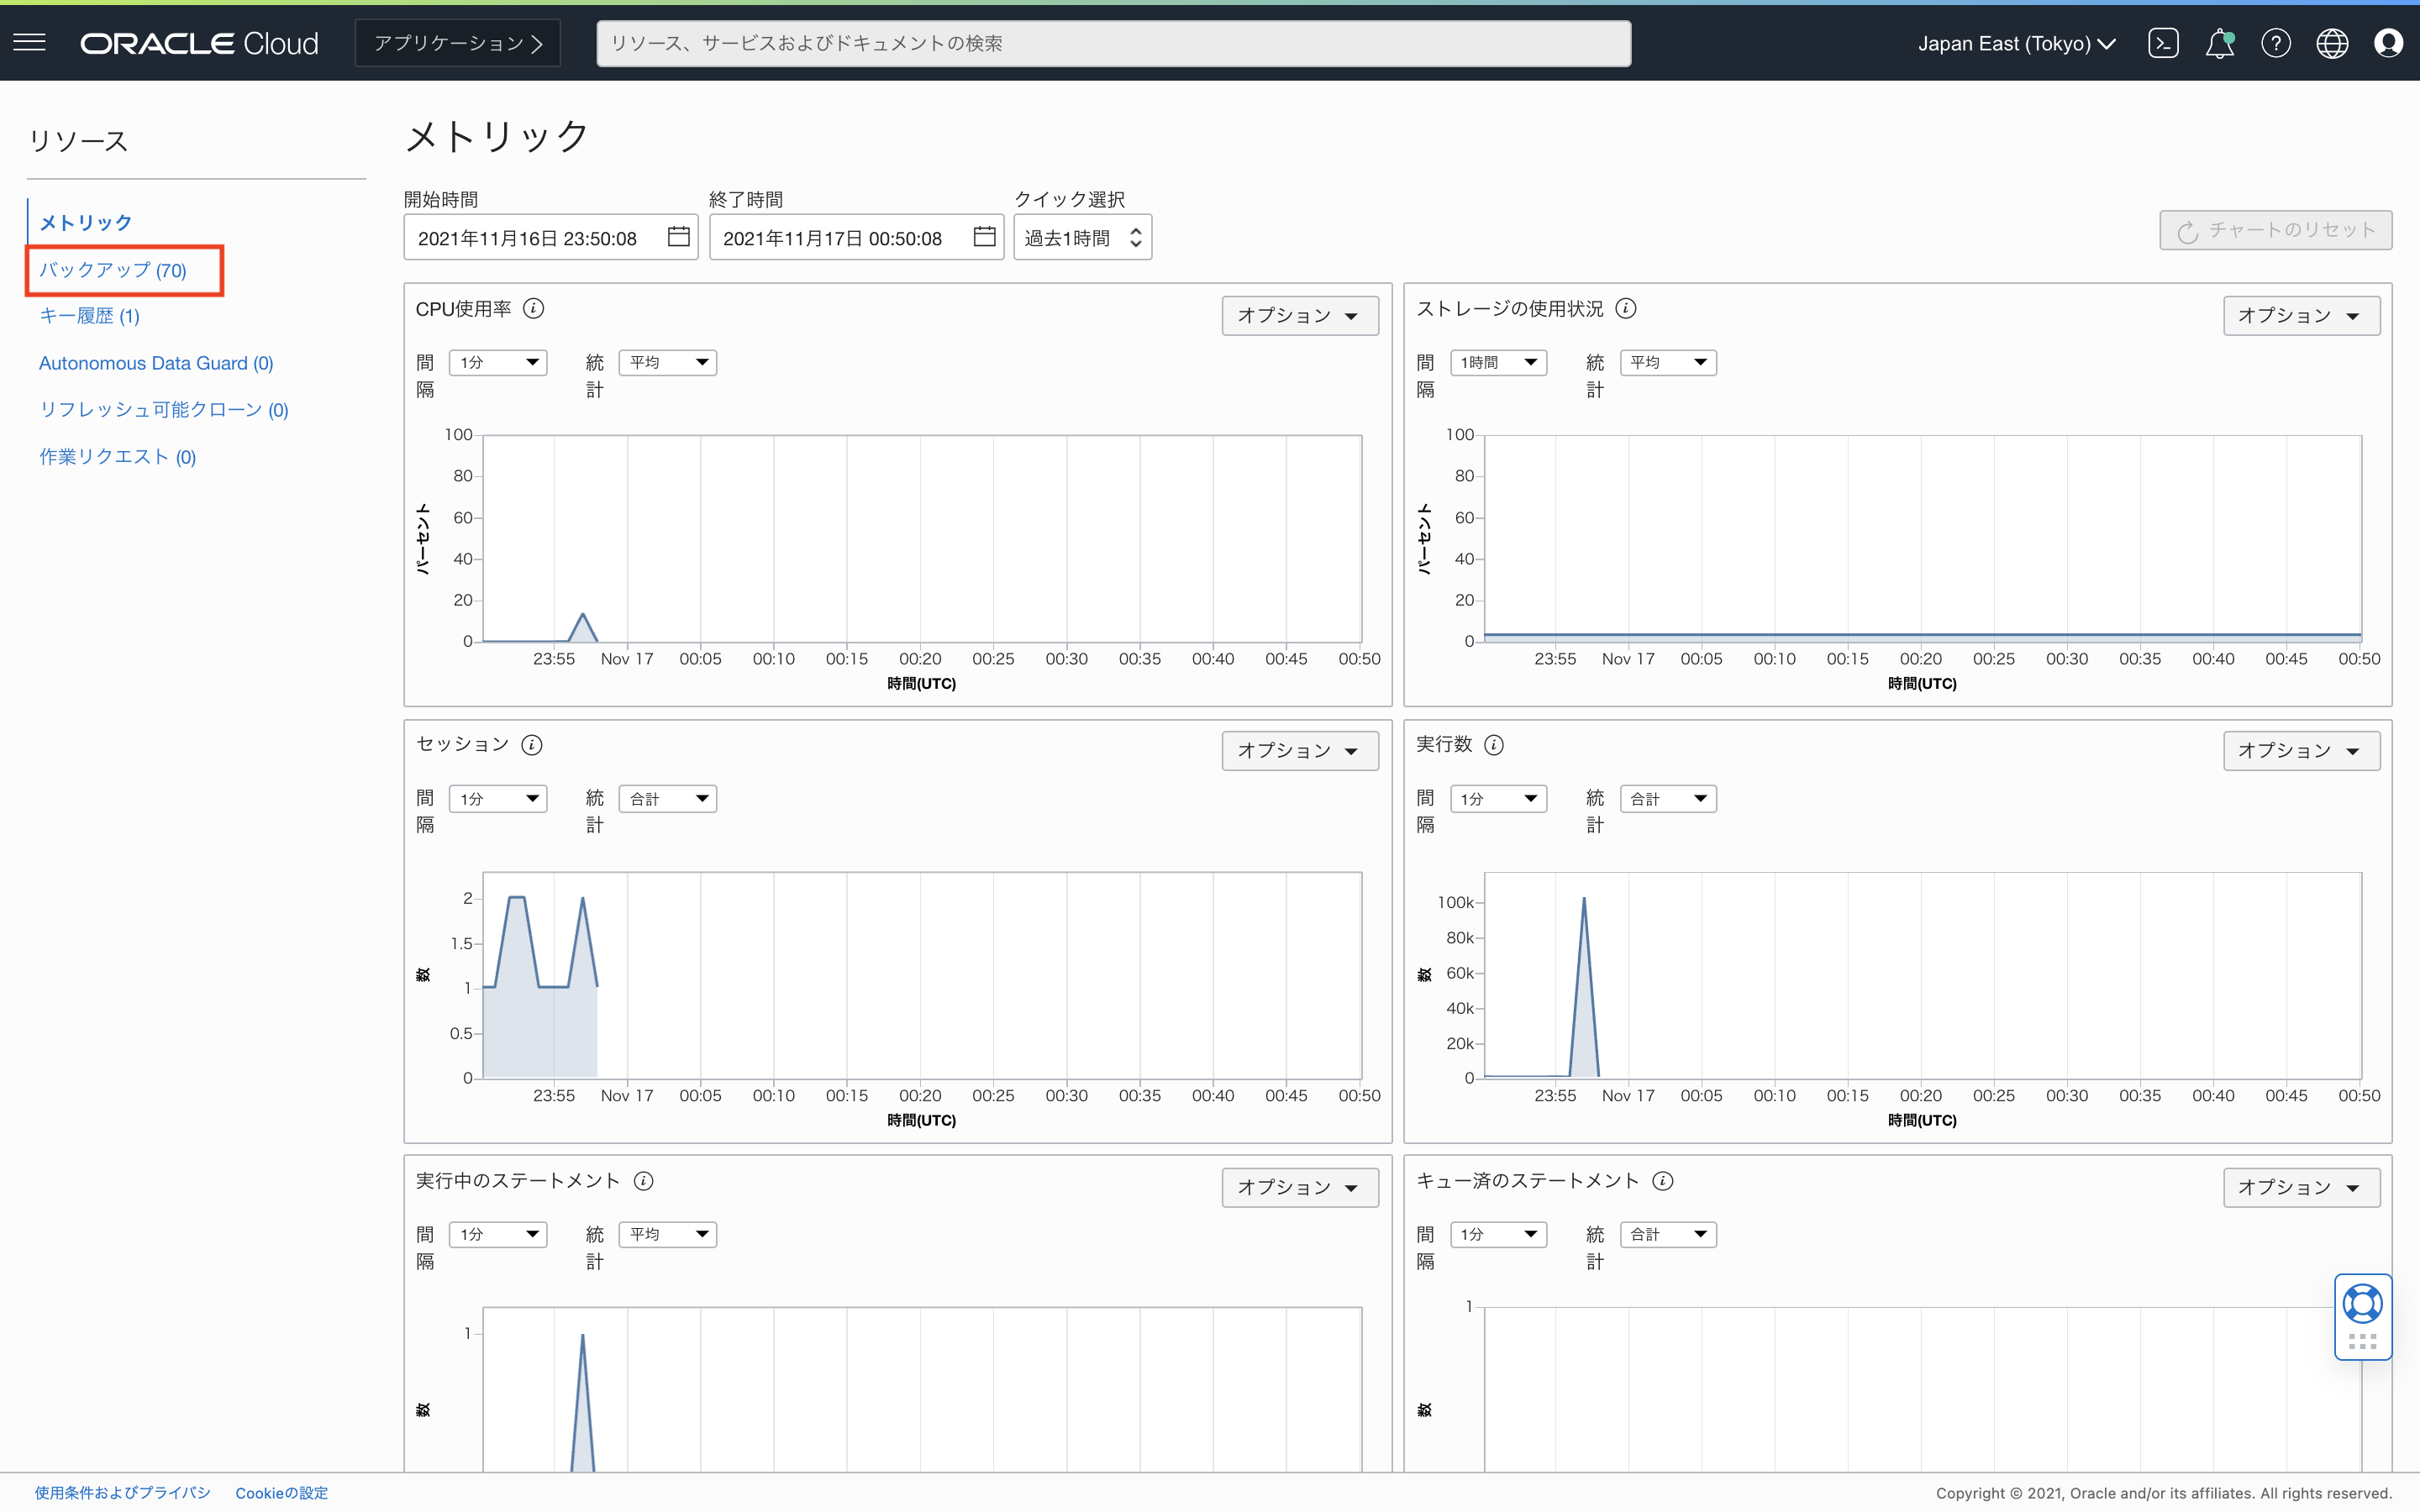Expand the Japan East (Tokyo) region selector

(x=2016, y=43)
